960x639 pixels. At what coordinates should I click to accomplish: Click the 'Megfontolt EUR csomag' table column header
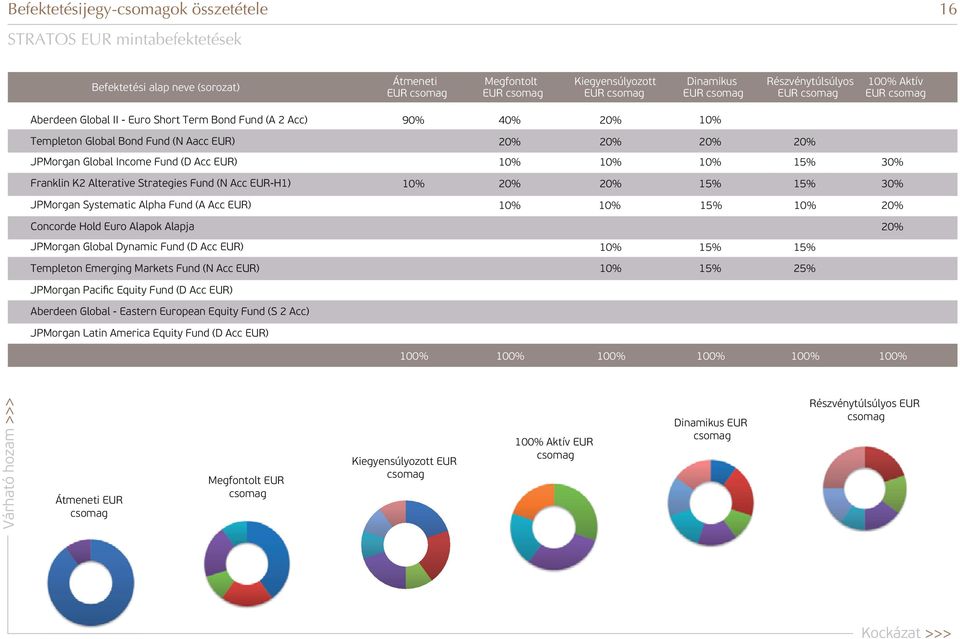[512, 87]
